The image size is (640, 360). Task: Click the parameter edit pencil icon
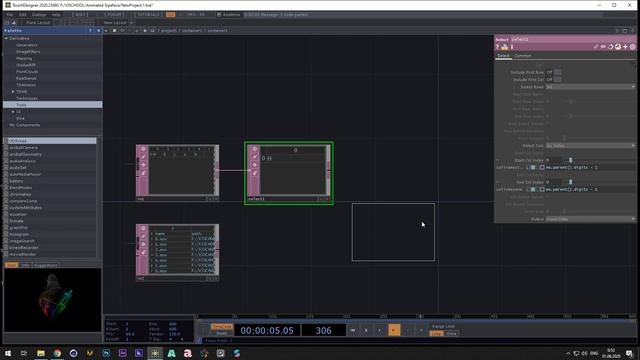596,47
